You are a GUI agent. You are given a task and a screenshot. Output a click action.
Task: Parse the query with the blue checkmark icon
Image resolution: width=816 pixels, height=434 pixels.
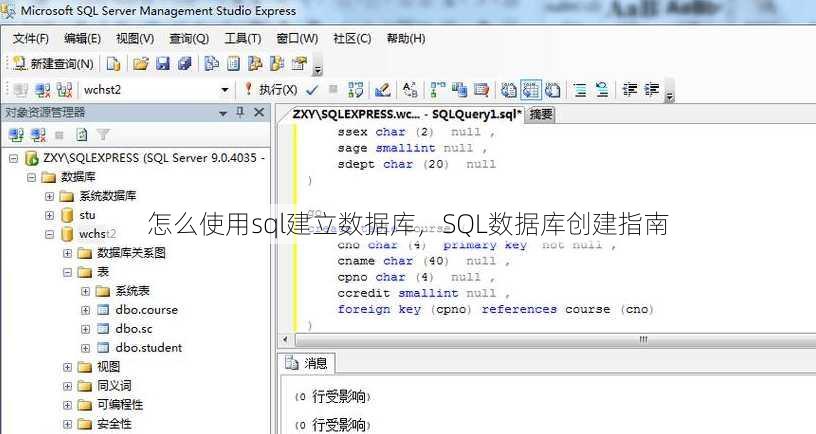[x=312, y=90]
